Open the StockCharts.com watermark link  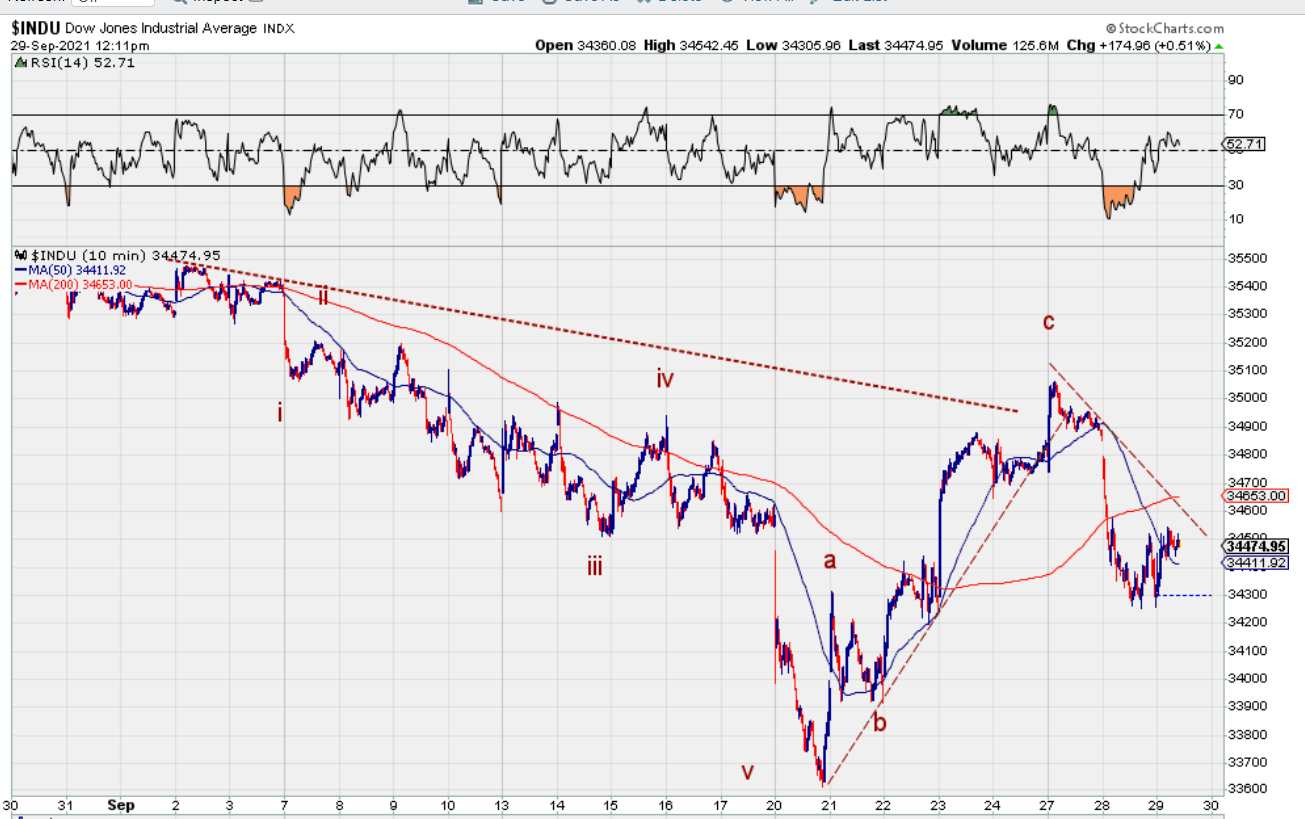click(x=1165, y=29)
